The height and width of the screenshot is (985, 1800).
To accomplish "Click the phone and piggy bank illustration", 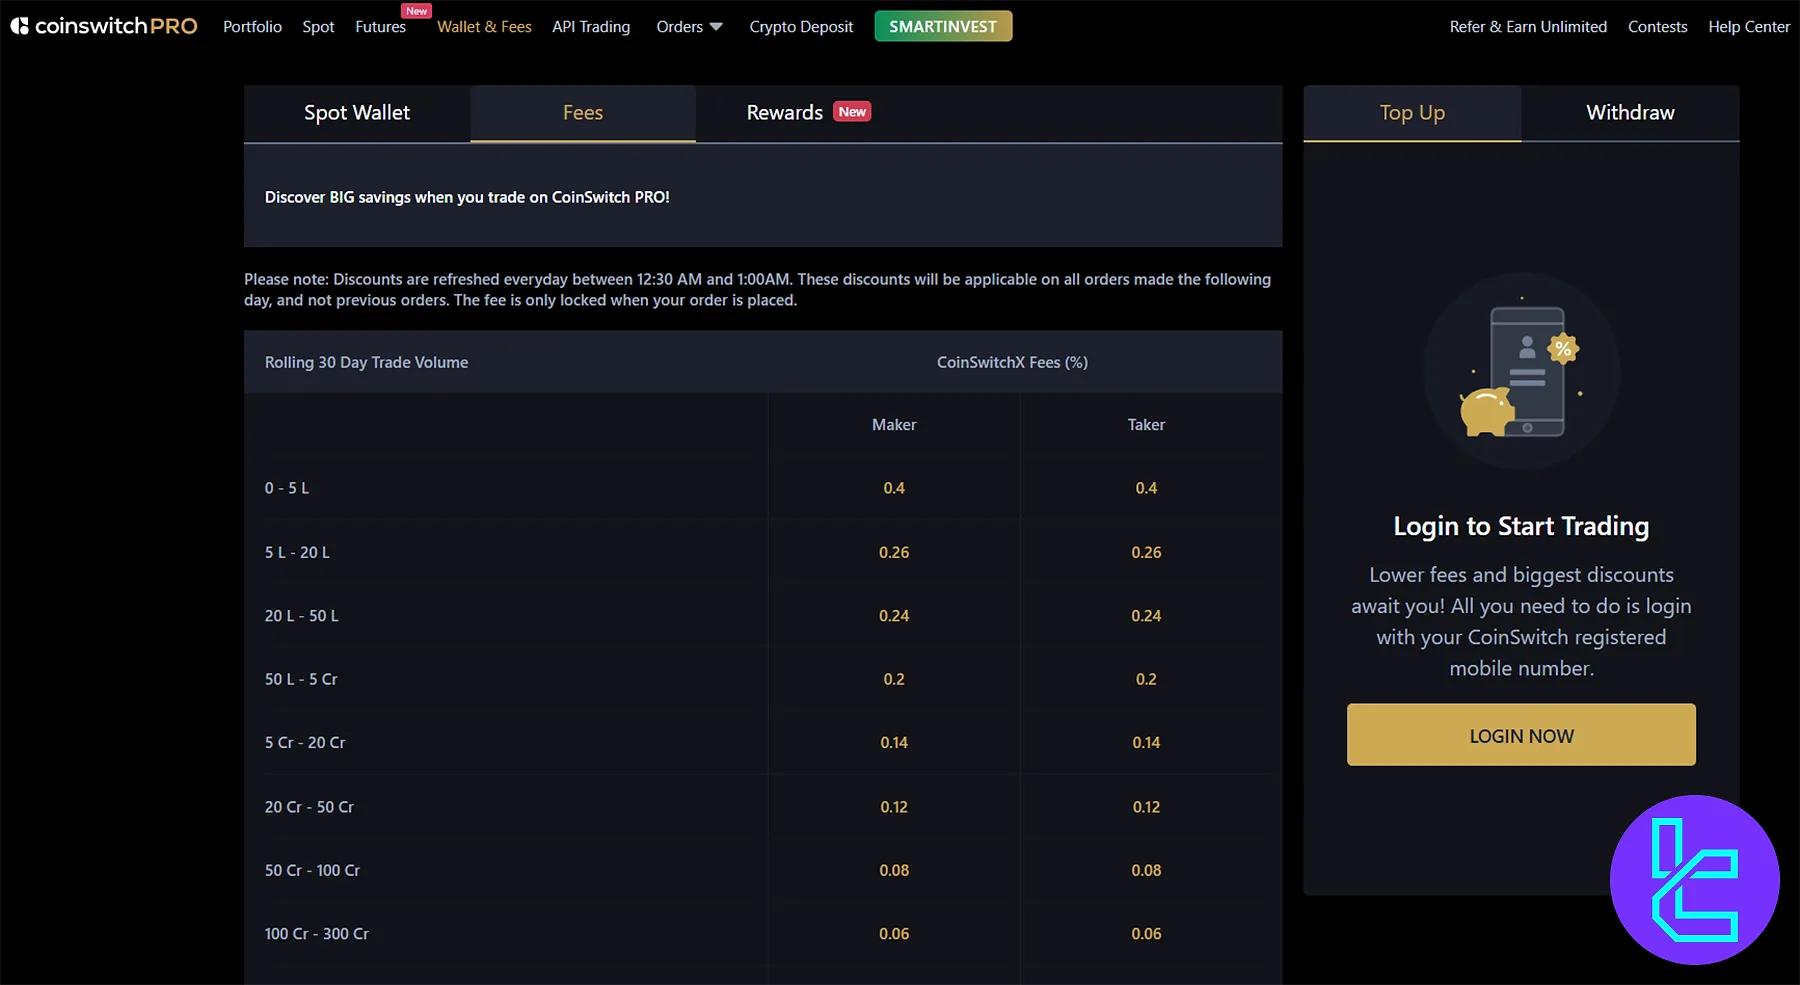I will pos(1521,371).
